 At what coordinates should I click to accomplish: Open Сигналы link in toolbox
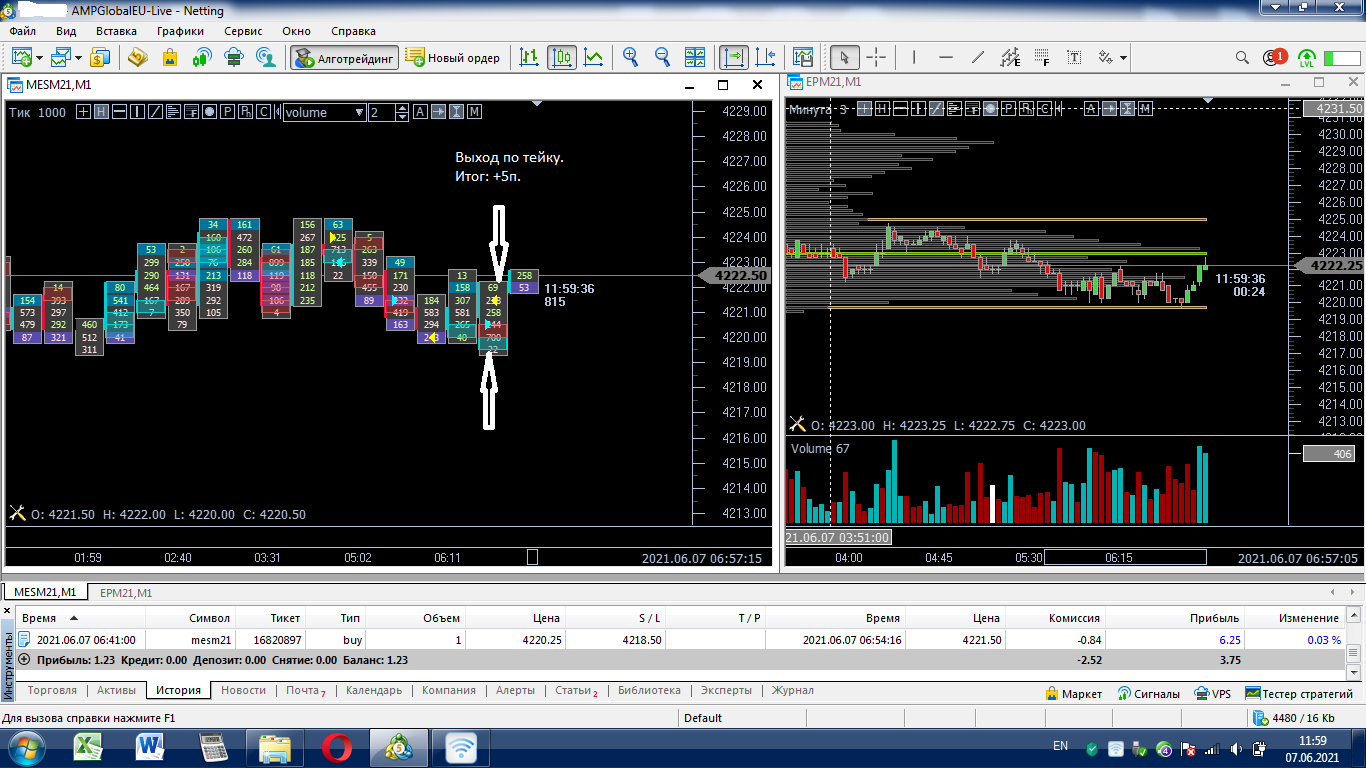pos(1148,693)
